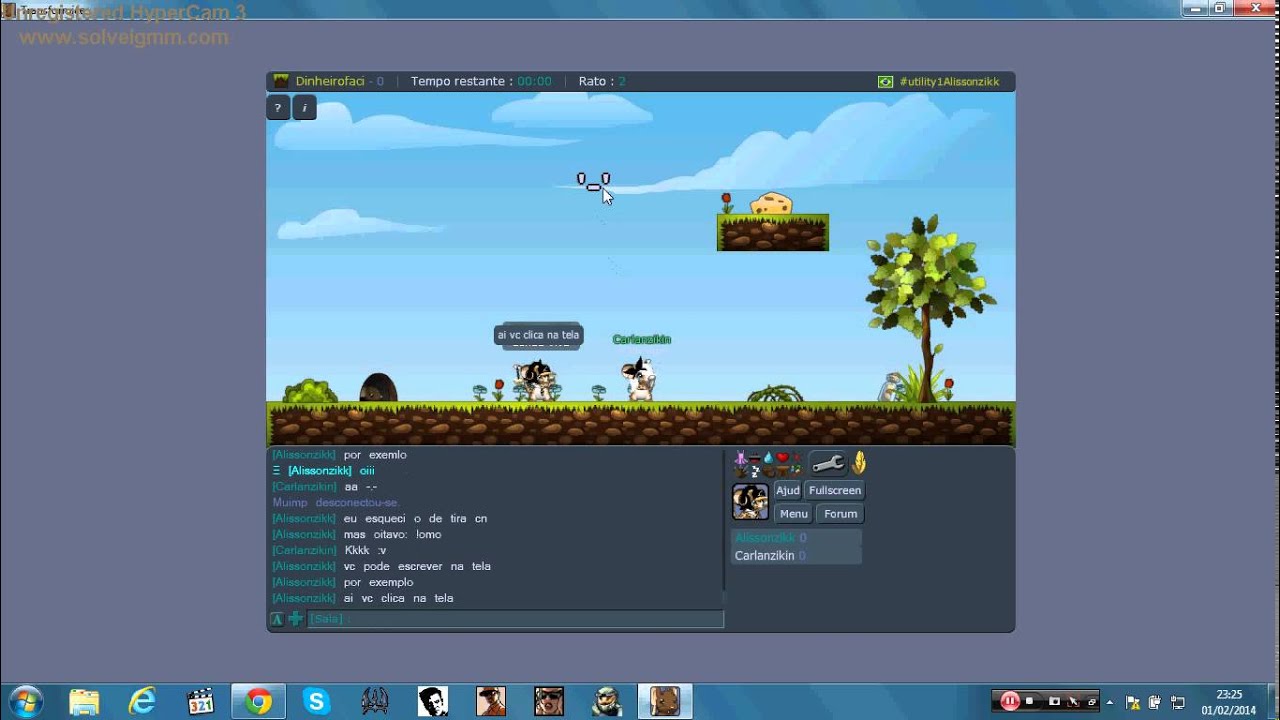Open the Windows Start button
The image size is (1280, 720).
point(26,701)
